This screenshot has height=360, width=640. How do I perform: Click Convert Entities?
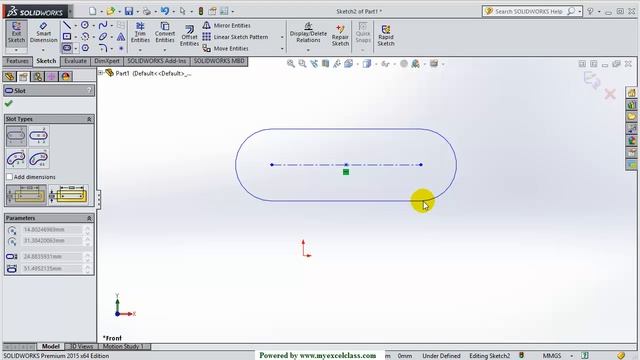[165, 33]
